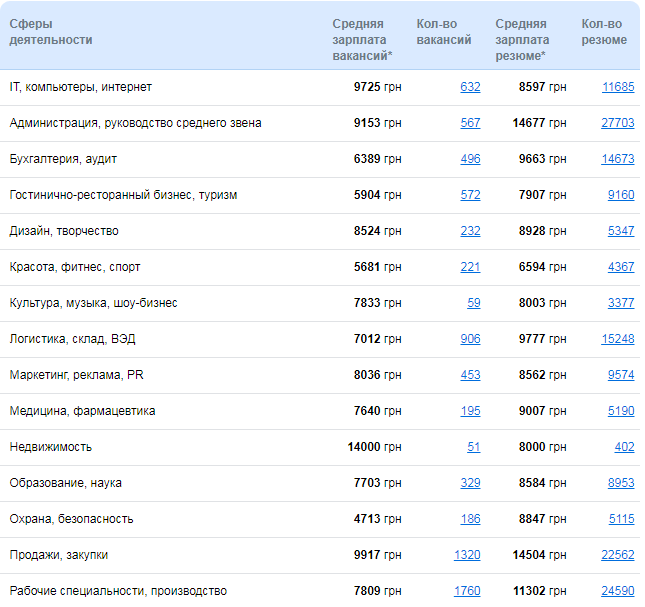645x607 pixels.
Task: Open beauty and fitness vacancies link 221
Action: [470, 267]
